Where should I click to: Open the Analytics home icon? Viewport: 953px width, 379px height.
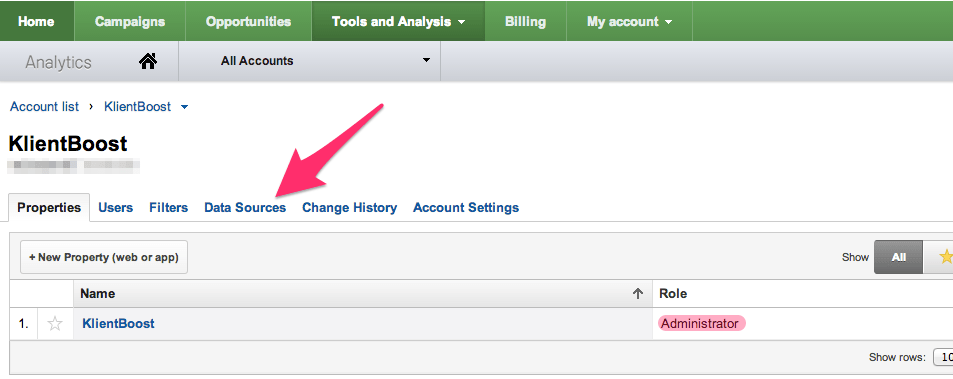148,61
